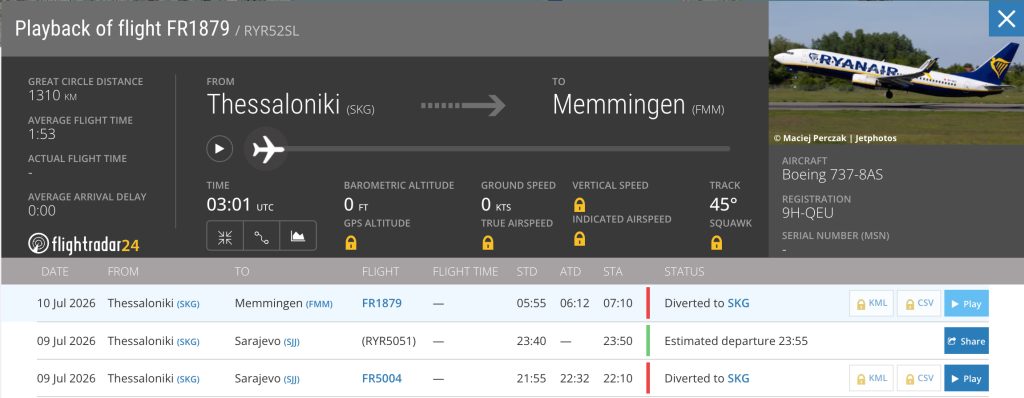Click the locked indicated airspeed padlock
1024x398 pixels.
tap(579, 239)
